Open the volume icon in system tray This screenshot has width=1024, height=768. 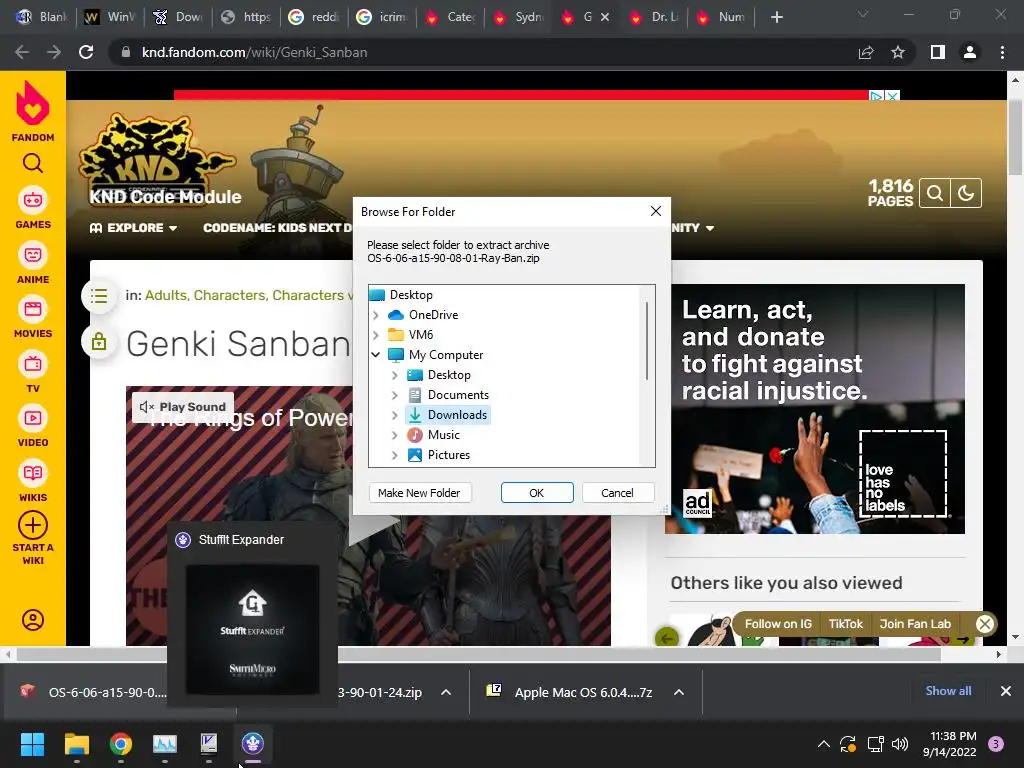[900, 744]
